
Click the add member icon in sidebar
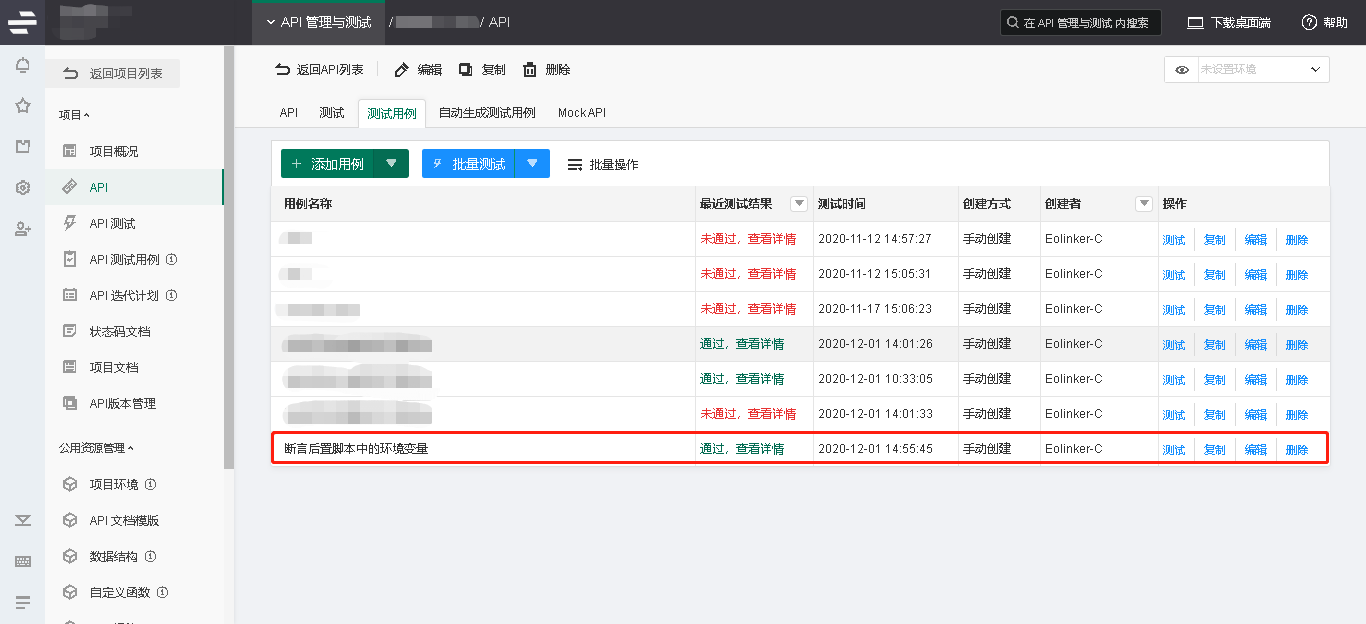(22, 229)
